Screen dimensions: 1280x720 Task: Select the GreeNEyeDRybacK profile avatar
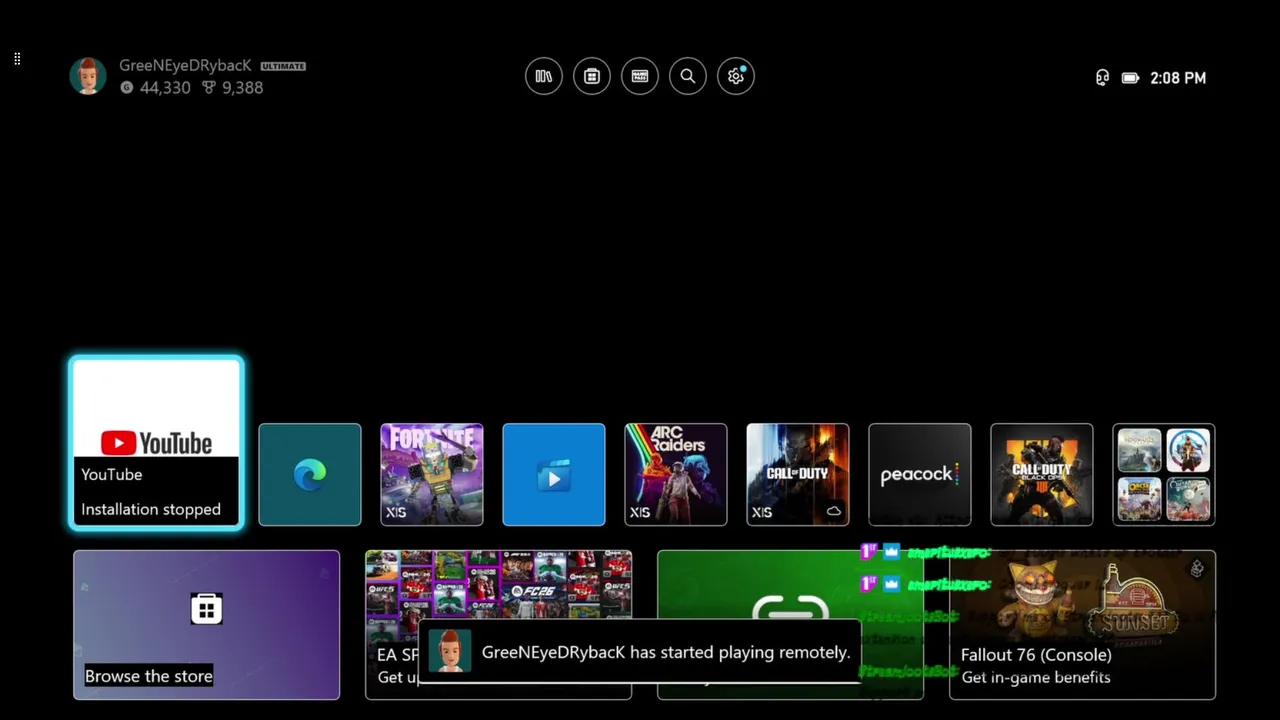[x=88, y=76]
